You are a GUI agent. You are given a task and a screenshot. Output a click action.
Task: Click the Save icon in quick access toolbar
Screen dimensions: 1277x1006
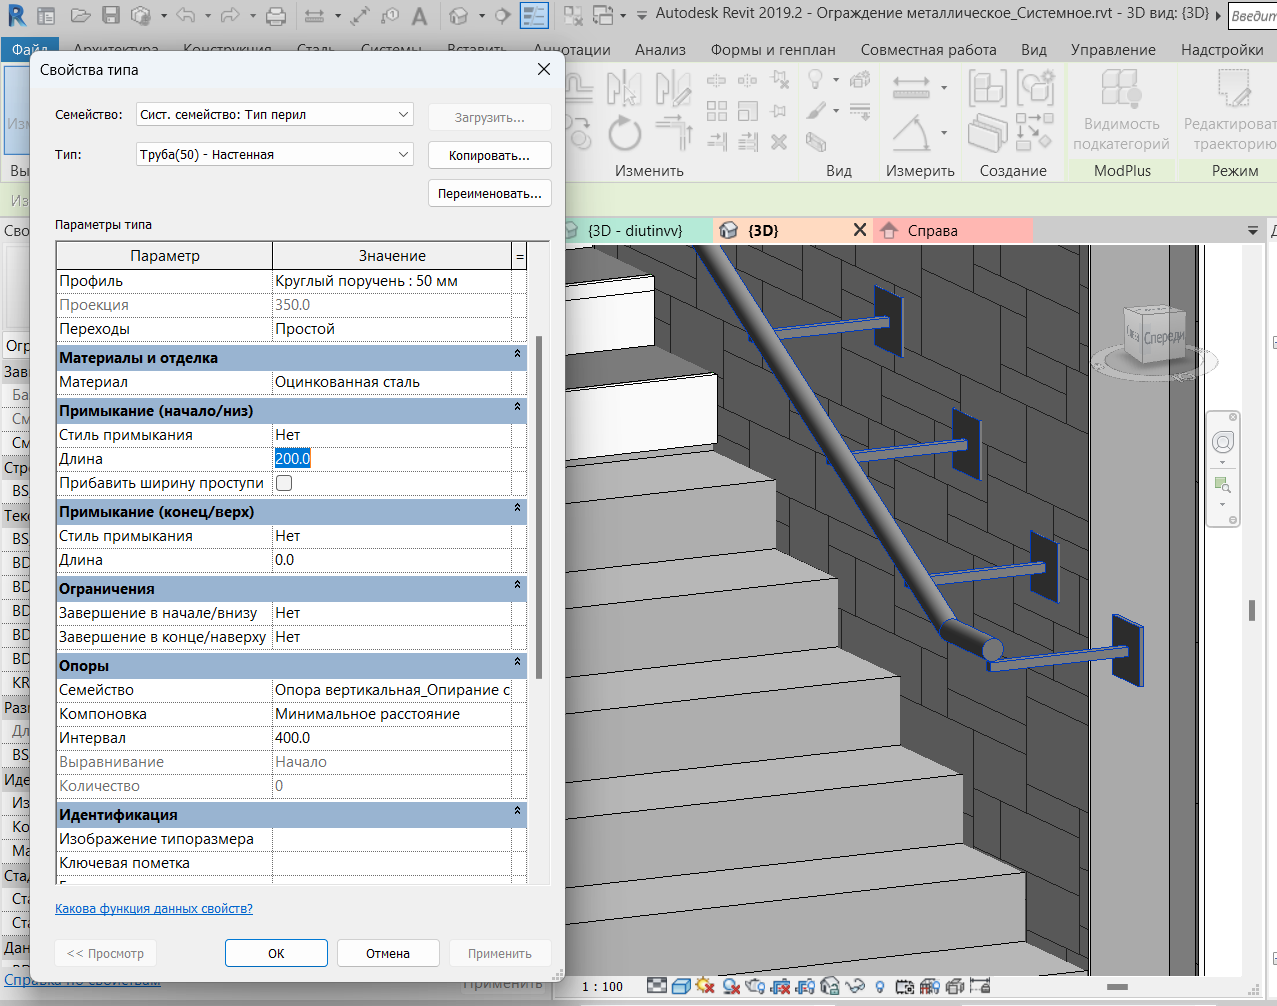coord(111,15)
